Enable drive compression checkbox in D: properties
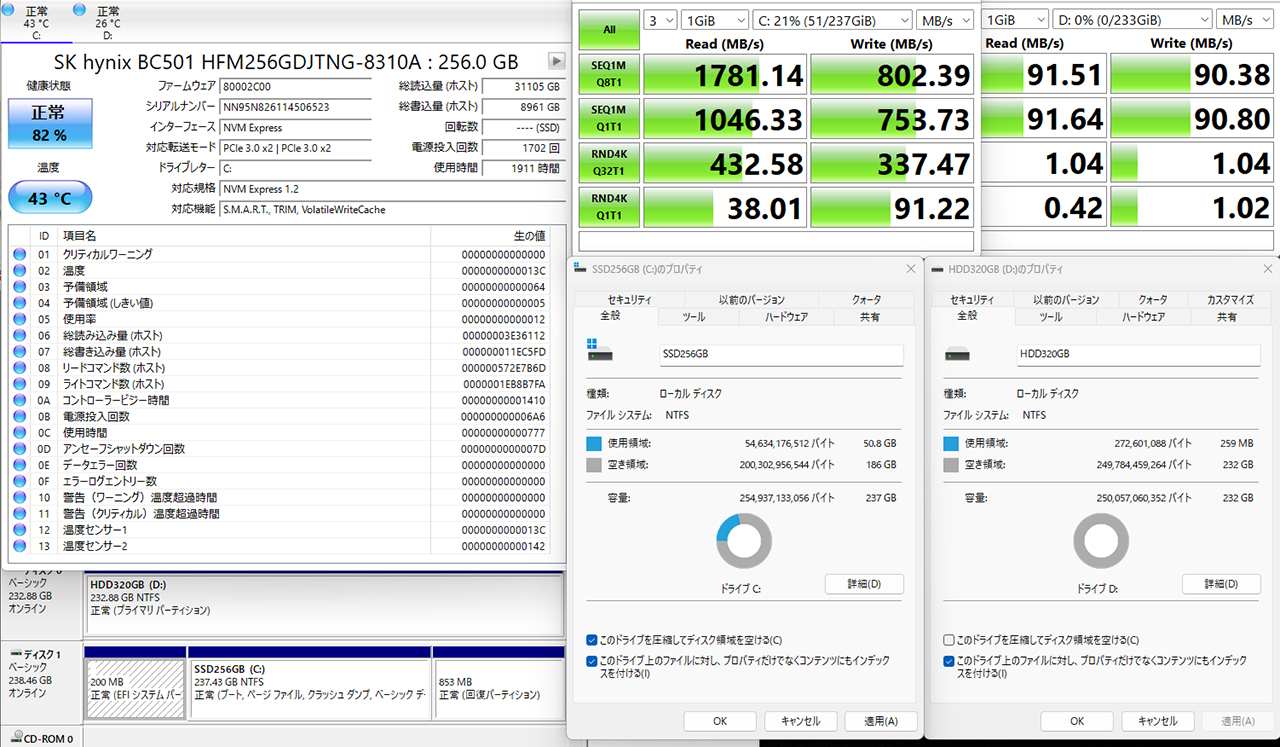 949,640
